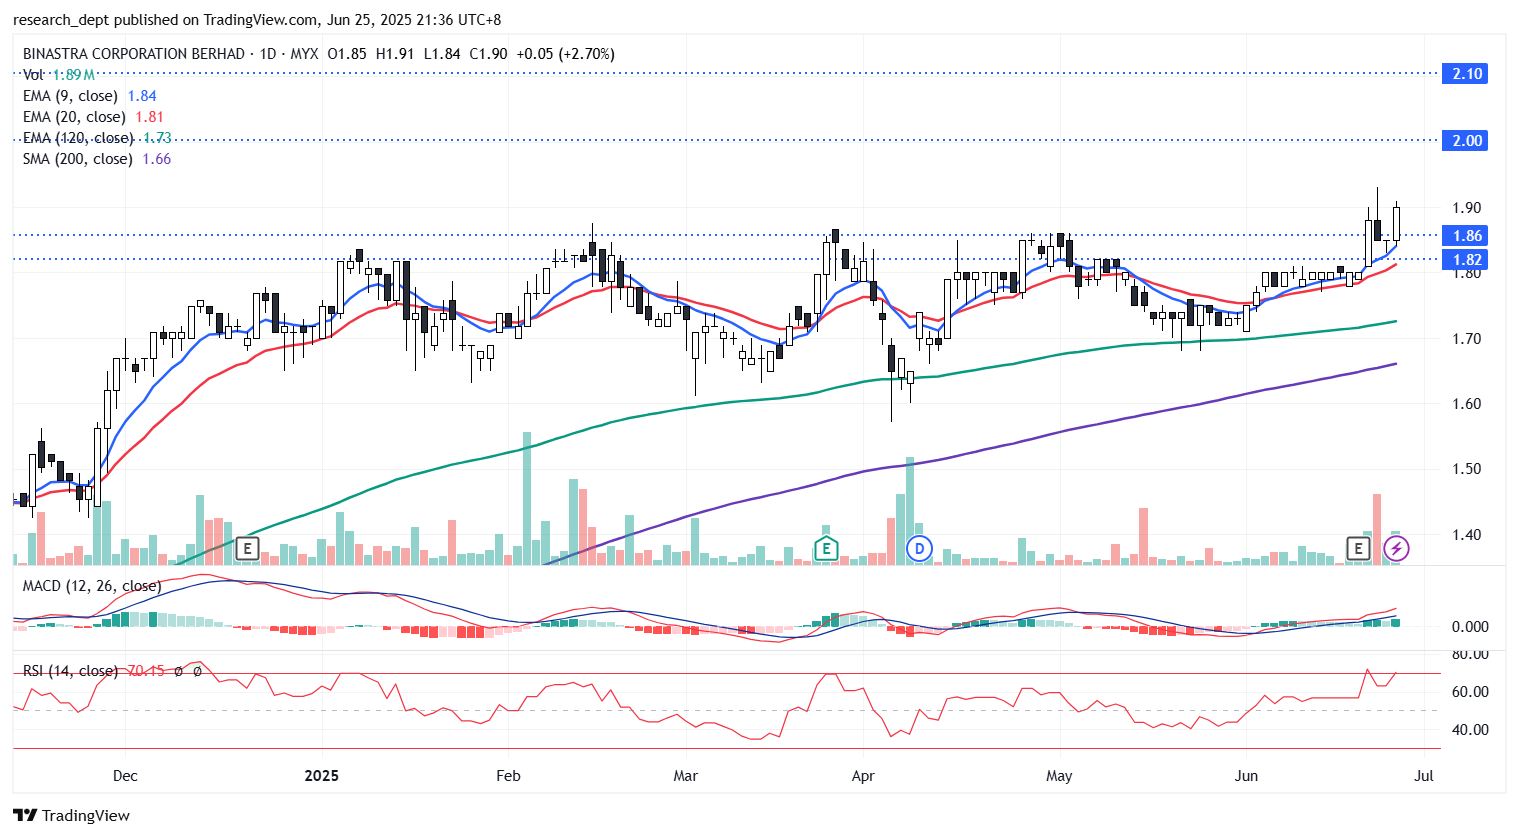Click the green earnings E marker in late March
The width and height of the screenshot is (1519, 837).
pyautogui.click(x=825, y=548)
